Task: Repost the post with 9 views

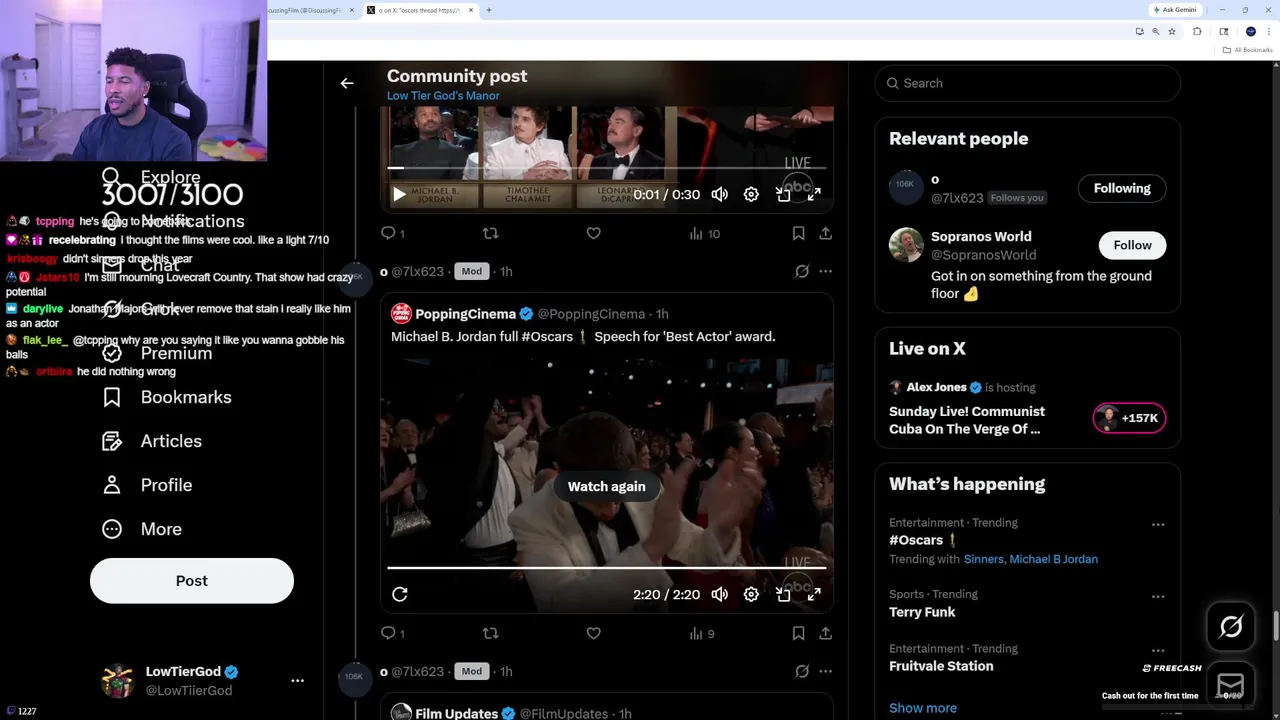Action: (x=490, y=633)
